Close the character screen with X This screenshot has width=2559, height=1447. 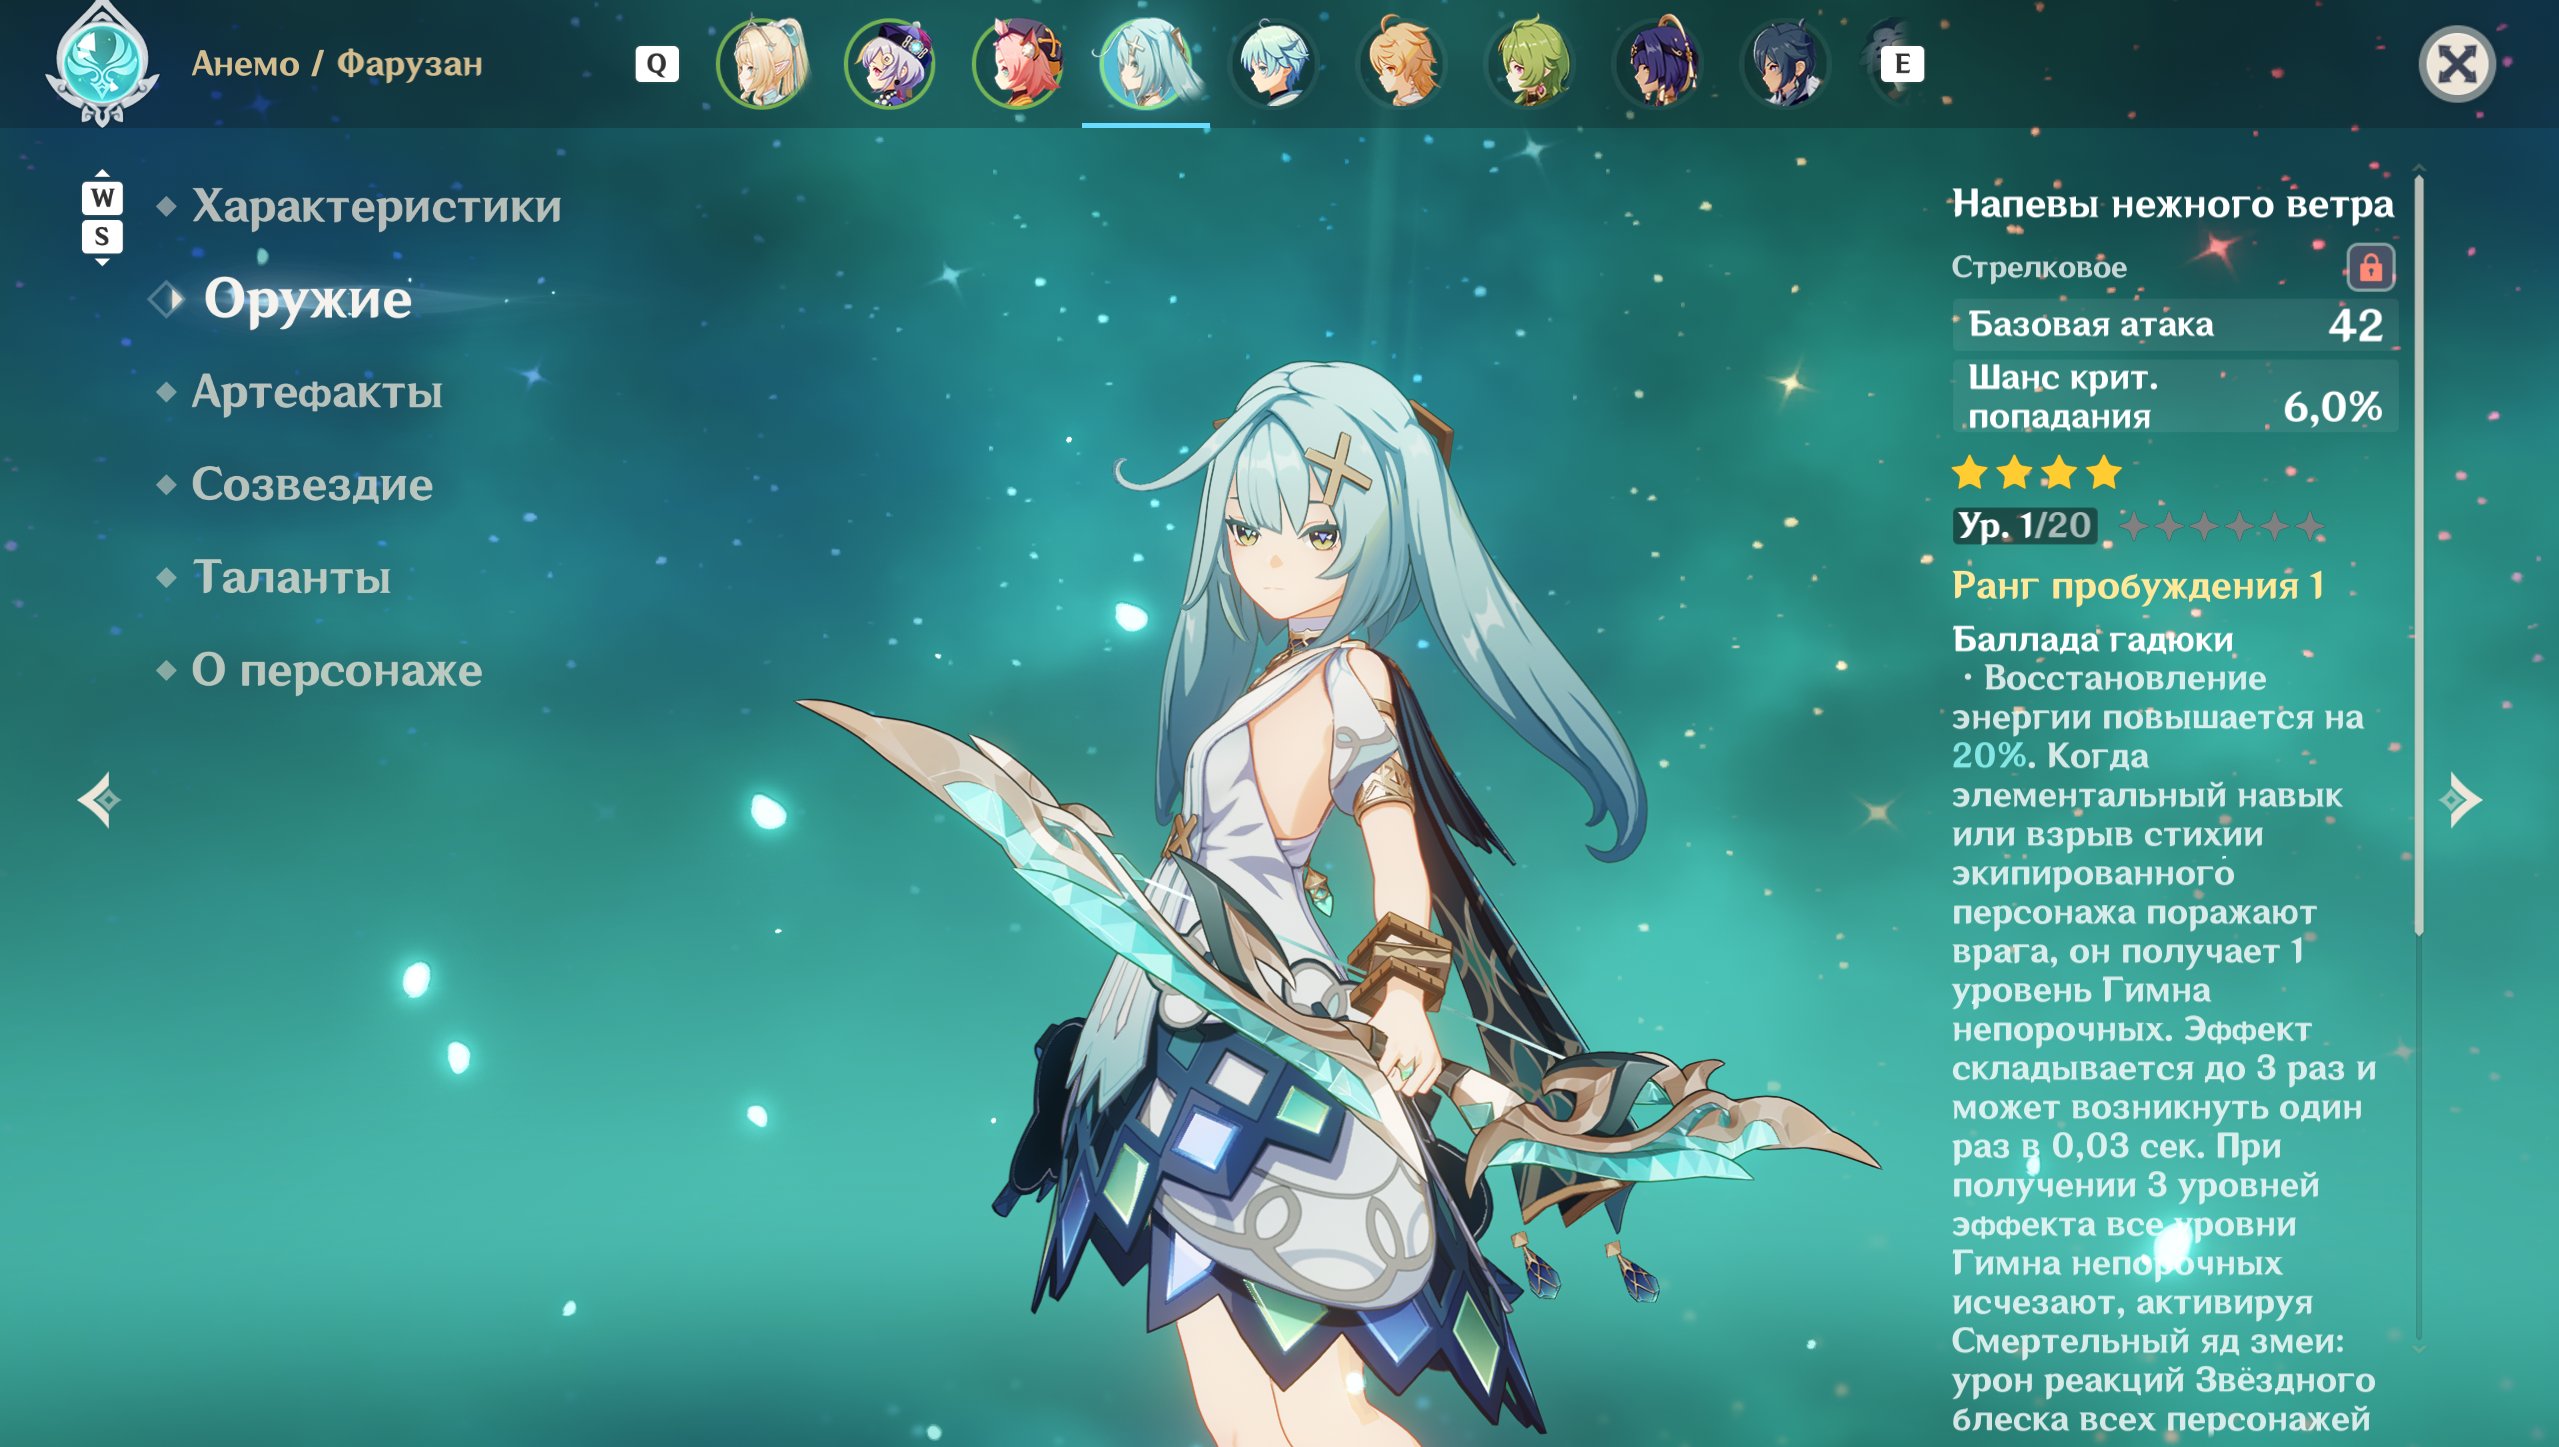[x=2457, y=65]
